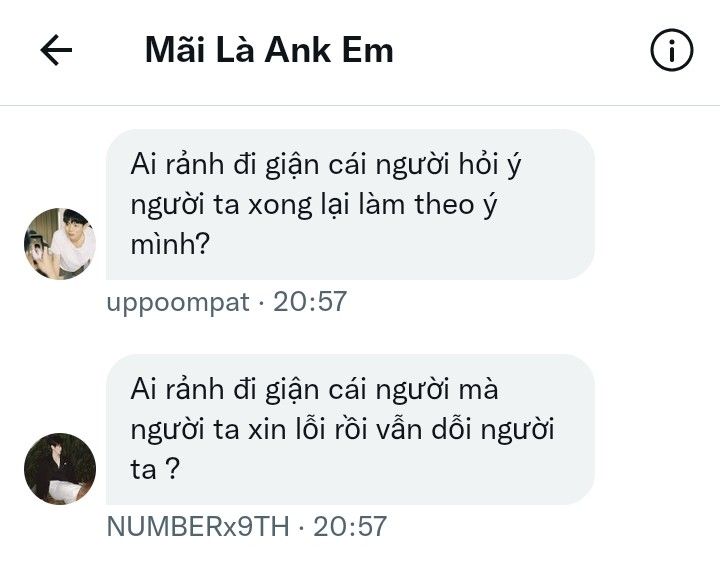Go back using the left arrow icon
The image size is (720, 564).
56,50
